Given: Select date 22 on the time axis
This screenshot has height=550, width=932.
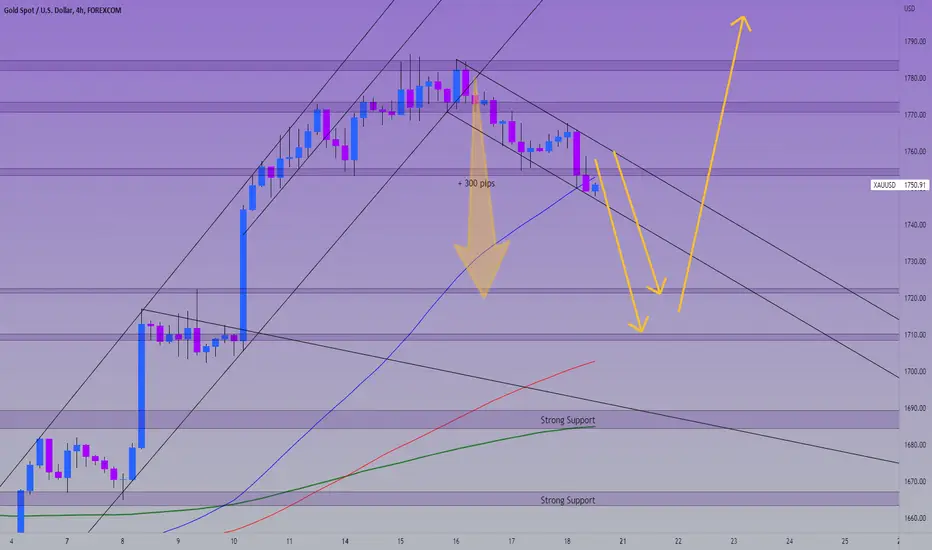Looking at the screenshot, I should click(x=678, y=541).
